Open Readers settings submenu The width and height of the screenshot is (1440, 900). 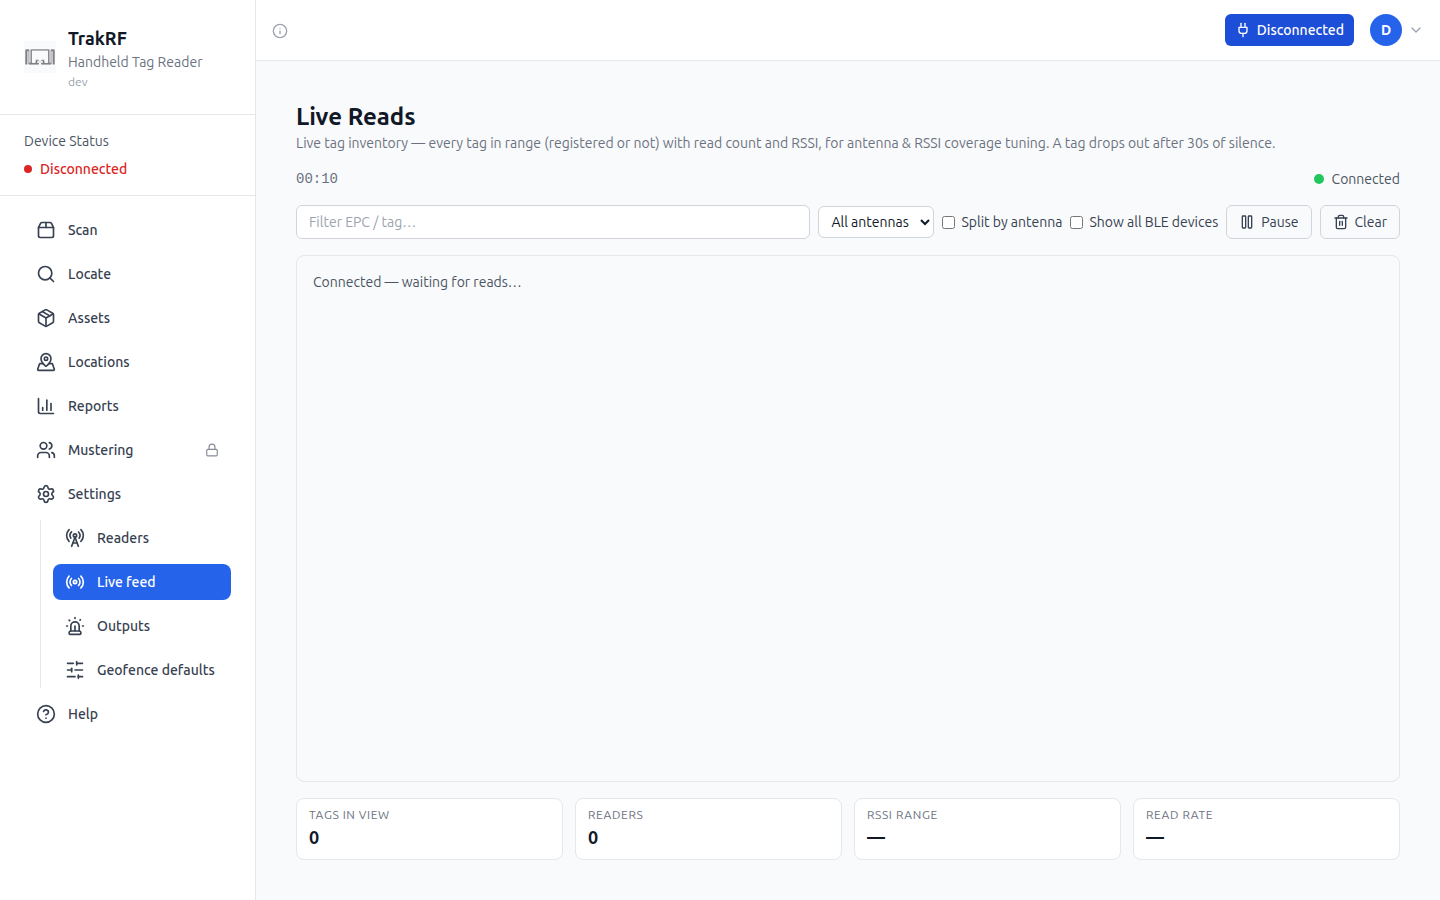click(142, 538)
